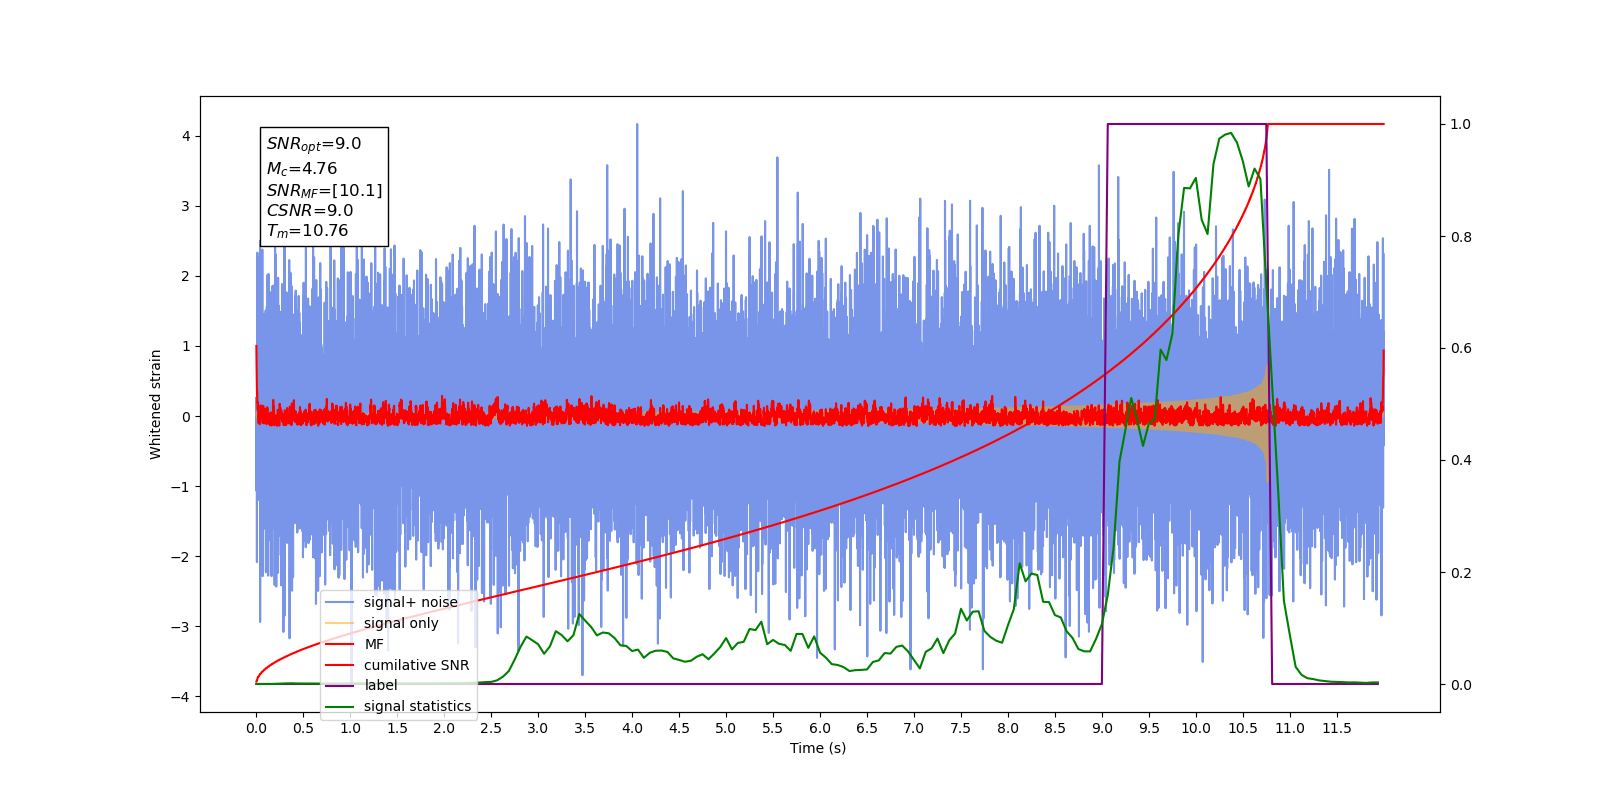Click the green line swatch beside 'signal statistics'

[340, 706]
